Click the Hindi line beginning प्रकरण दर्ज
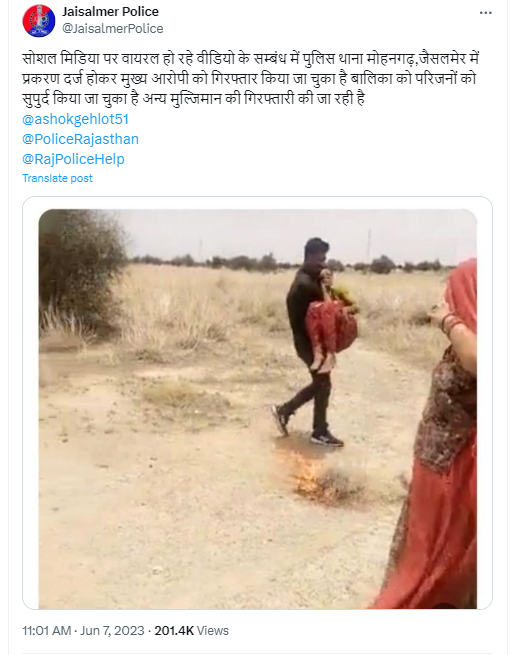The width and height of the screenshot is (518, 655). click(249, 79)
